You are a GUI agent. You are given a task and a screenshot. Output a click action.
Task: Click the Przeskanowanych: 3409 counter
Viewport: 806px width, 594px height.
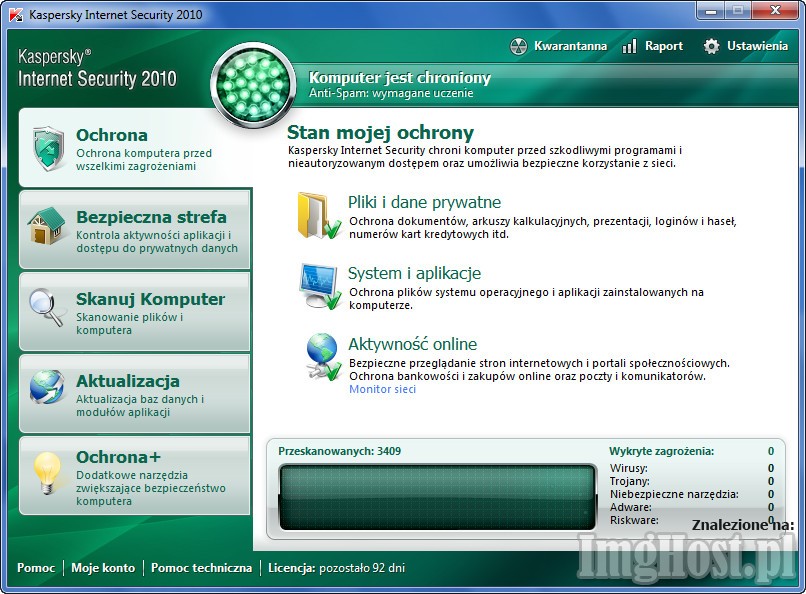[340, 451]
